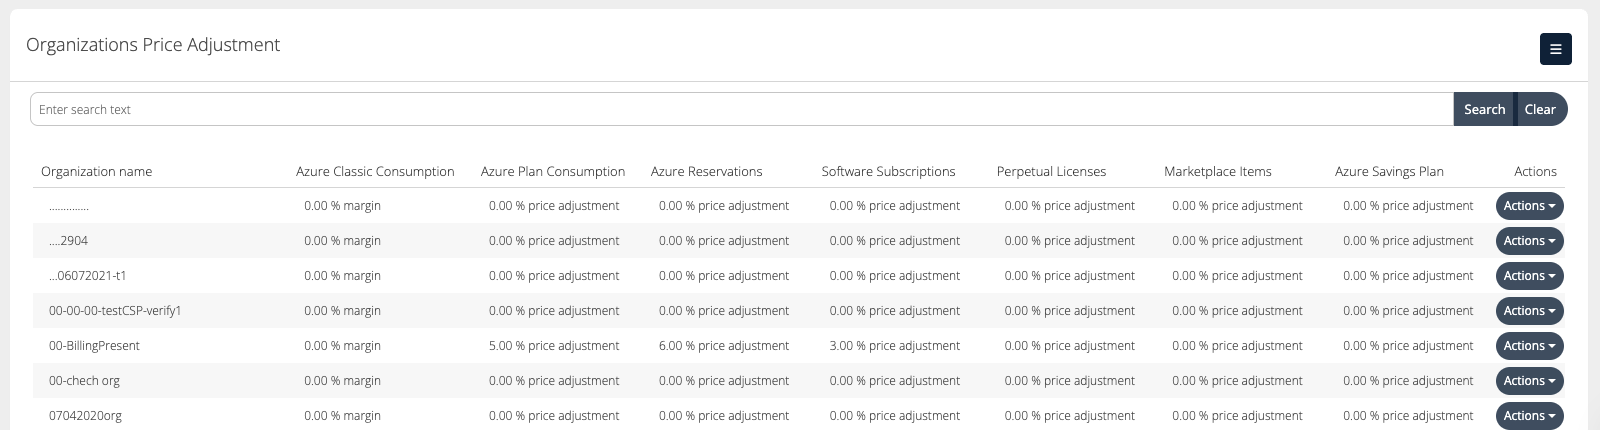Click the Azure Classic Consumption column header
Viewport: 1600px width, 430px height.
(375, 172)
